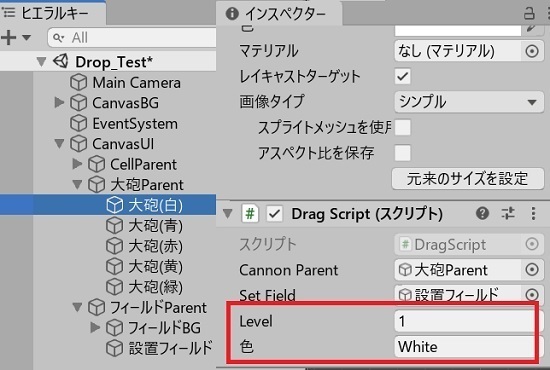Select 大砲(白) in hierarchy
The image size is (550, 370).
point(155,205)
